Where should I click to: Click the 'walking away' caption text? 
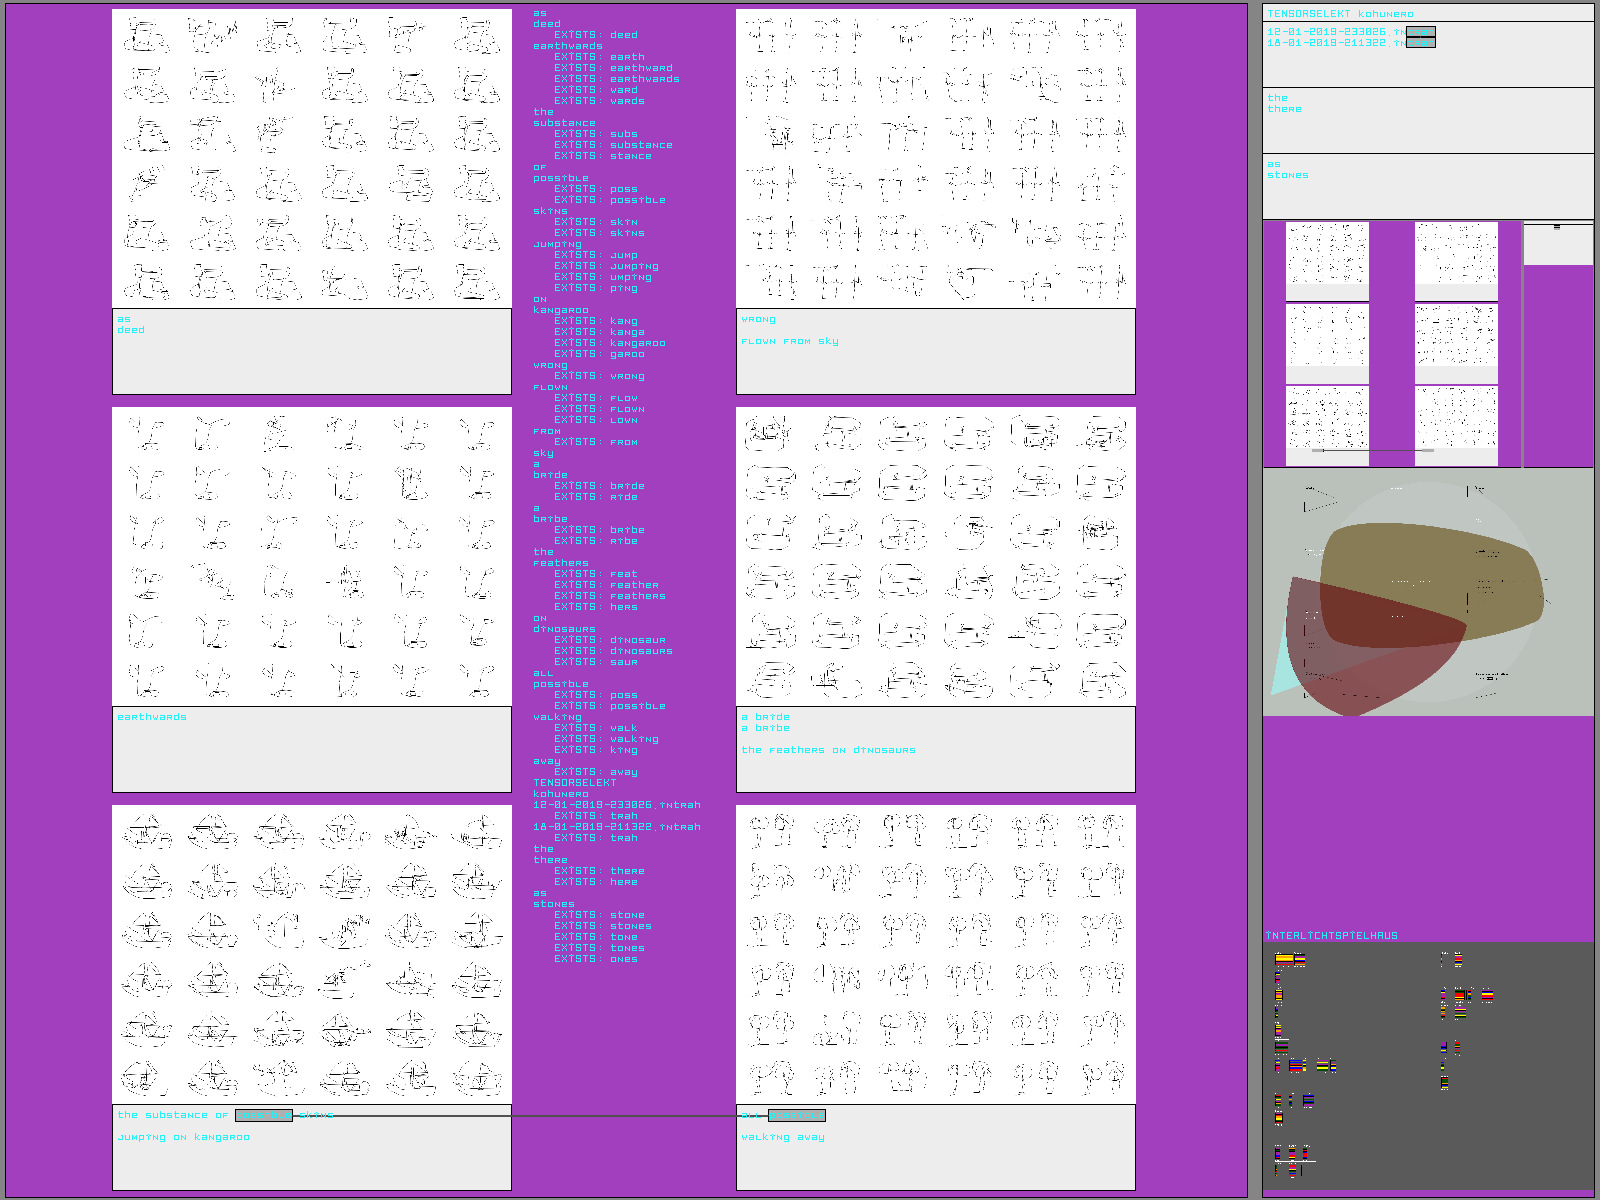(x=783, y=1137)
